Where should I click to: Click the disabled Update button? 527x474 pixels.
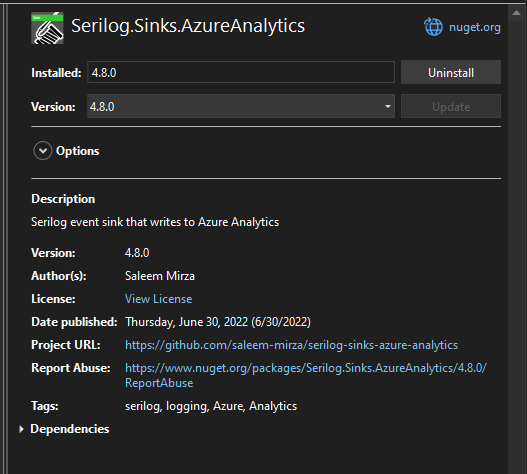click(451, 107)
